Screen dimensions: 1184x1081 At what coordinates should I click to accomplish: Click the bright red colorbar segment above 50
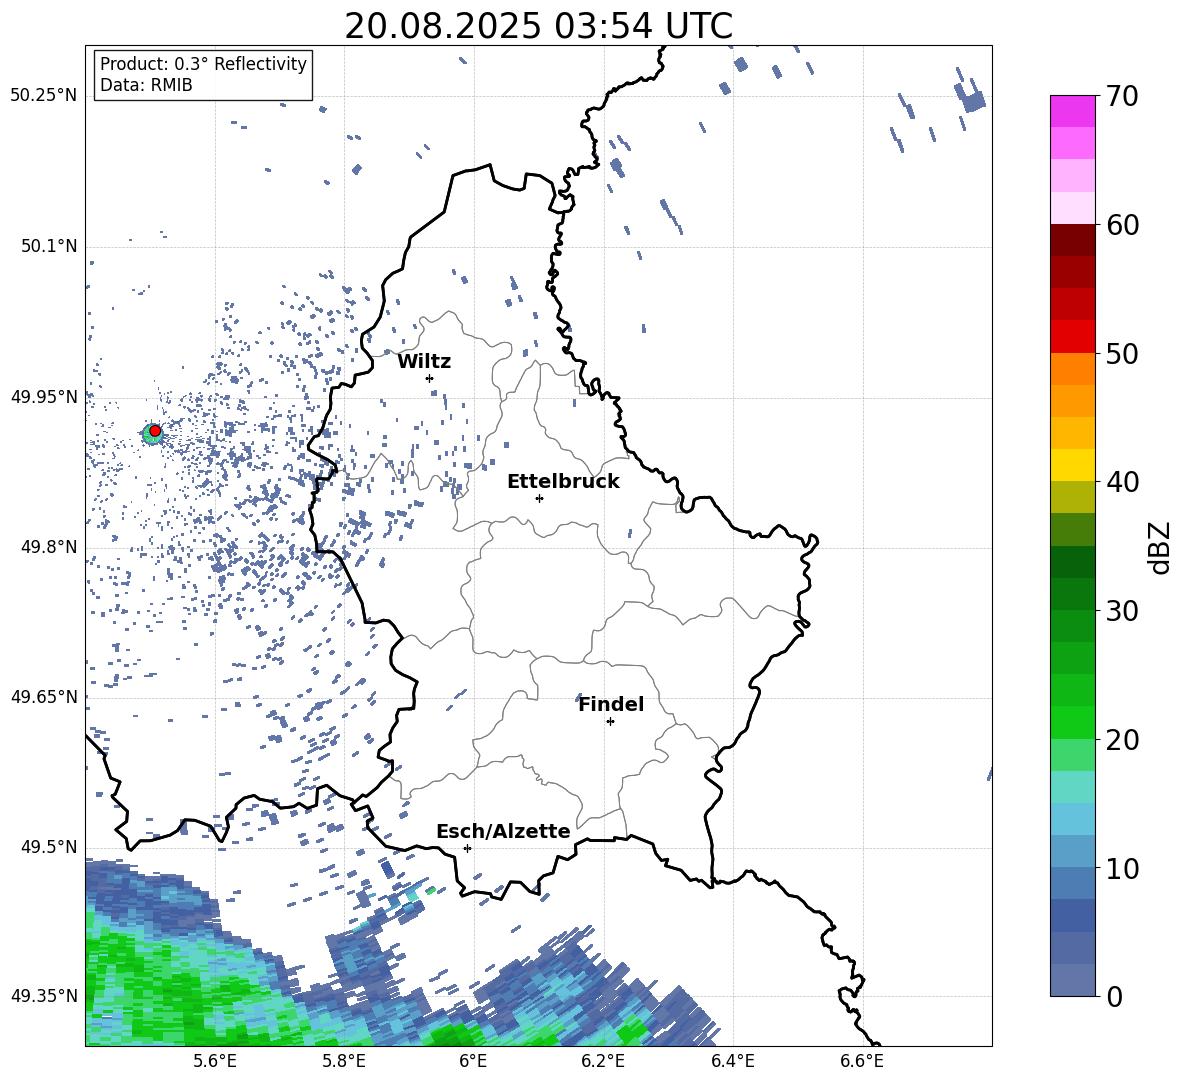click(1072, 337)
